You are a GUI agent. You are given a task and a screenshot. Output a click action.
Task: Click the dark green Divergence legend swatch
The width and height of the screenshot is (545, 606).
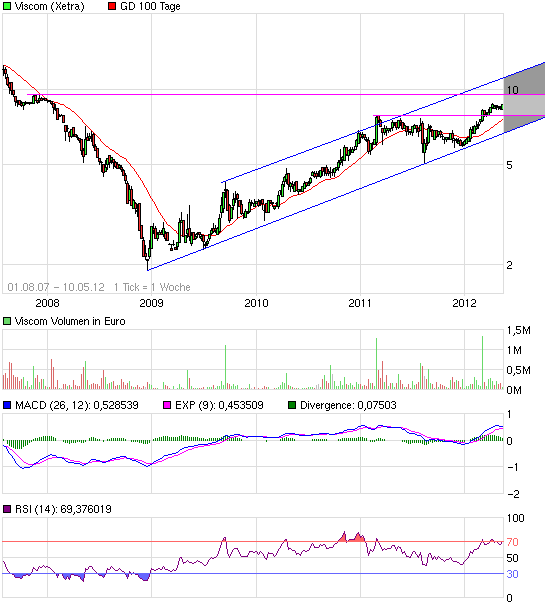click(292, 405)
